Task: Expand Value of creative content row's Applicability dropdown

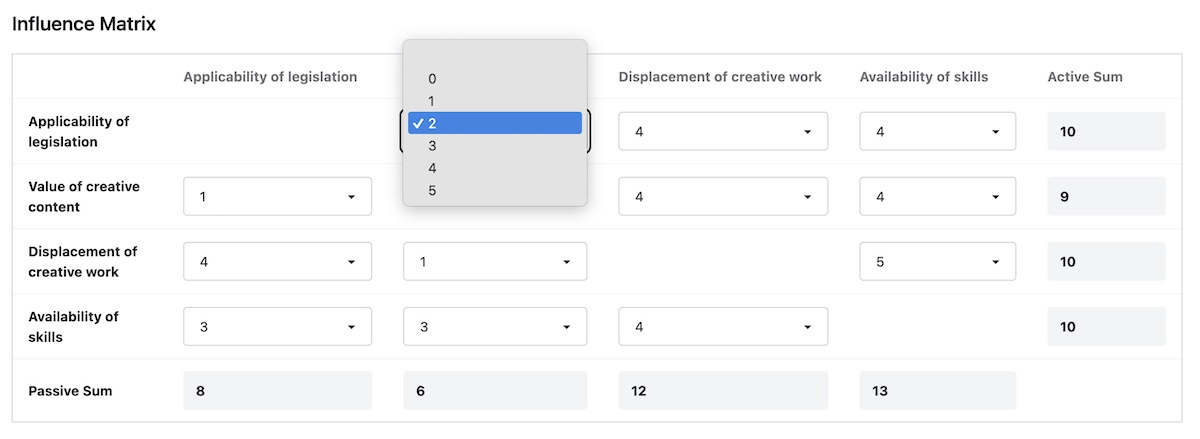Action: pos(277,196)
